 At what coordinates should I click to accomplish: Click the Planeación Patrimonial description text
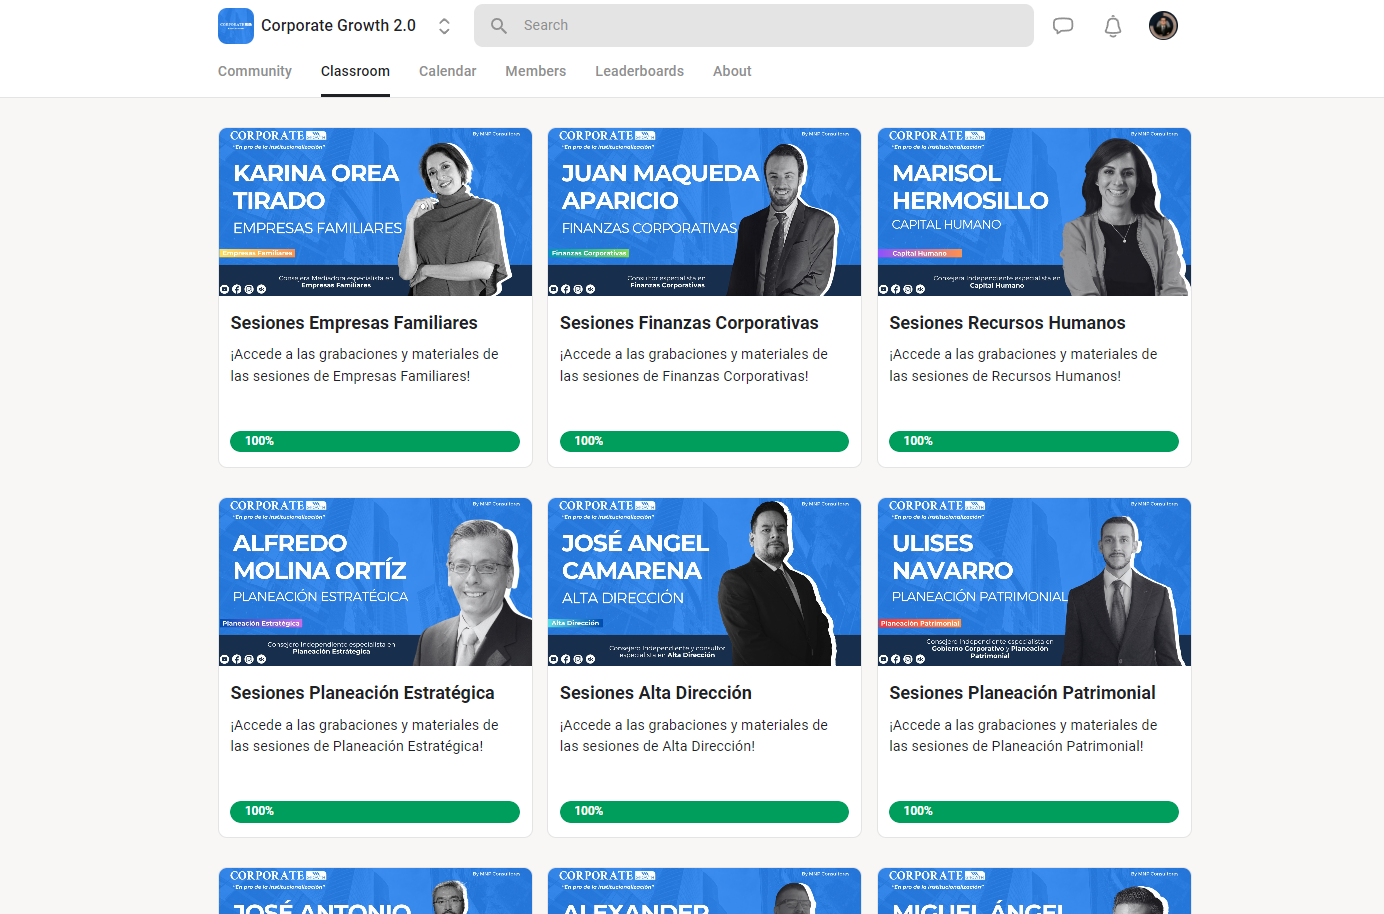[1023, 735]
